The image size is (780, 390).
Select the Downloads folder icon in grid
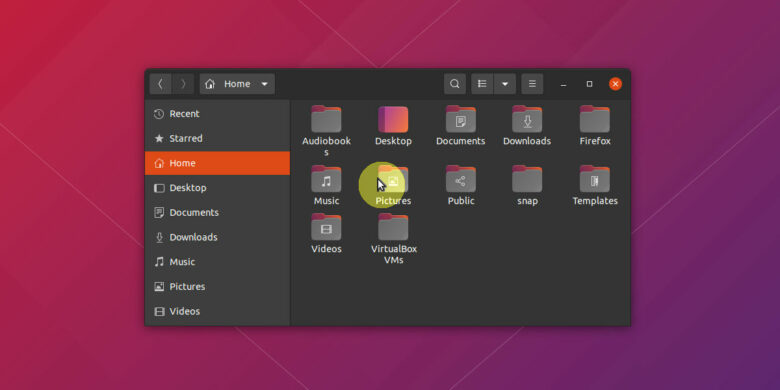point(527,119)
